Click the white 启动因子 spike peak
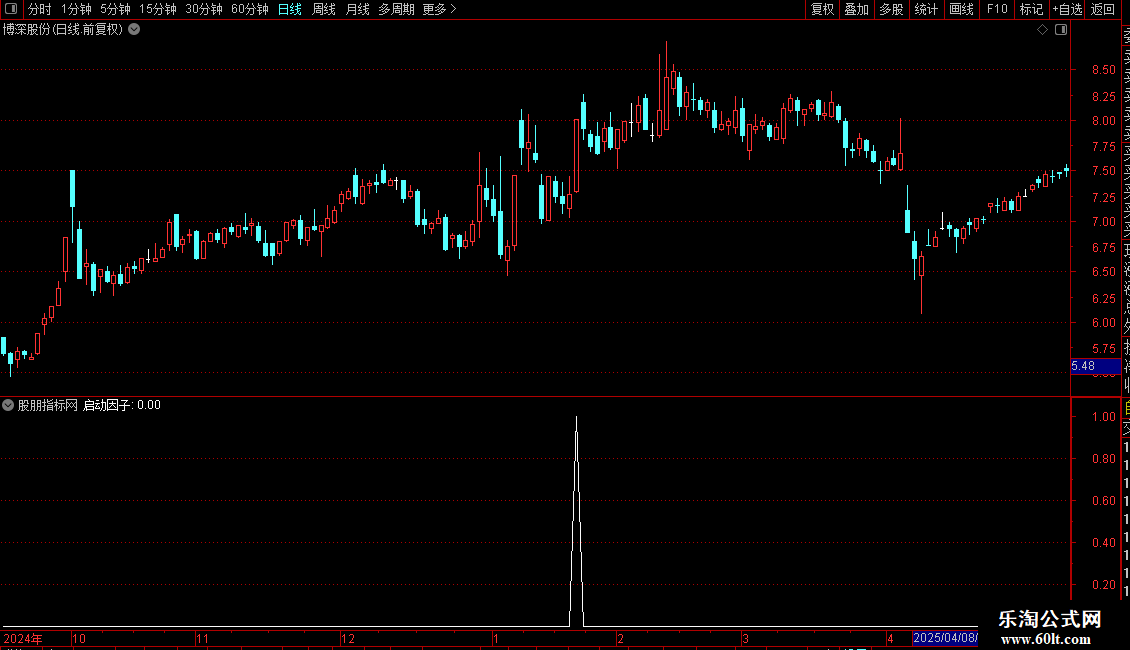 [x=577, y=418]
